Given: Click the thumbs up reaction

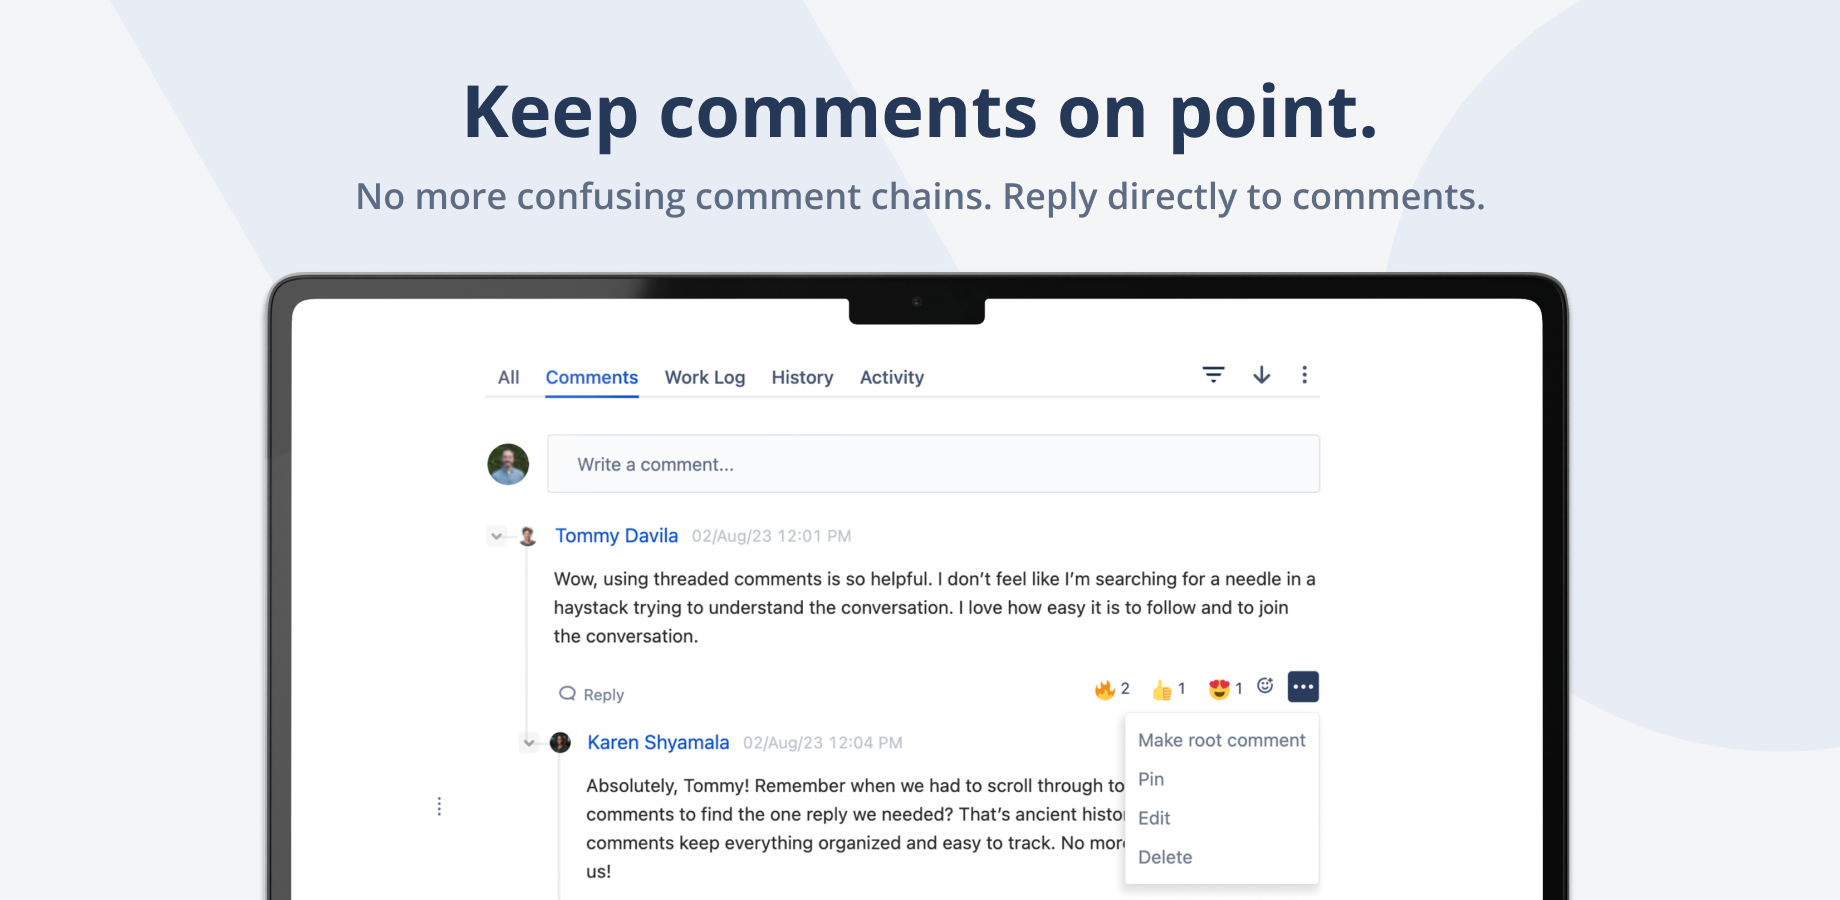Looking at the screenshot, I should click(1168, 689).
